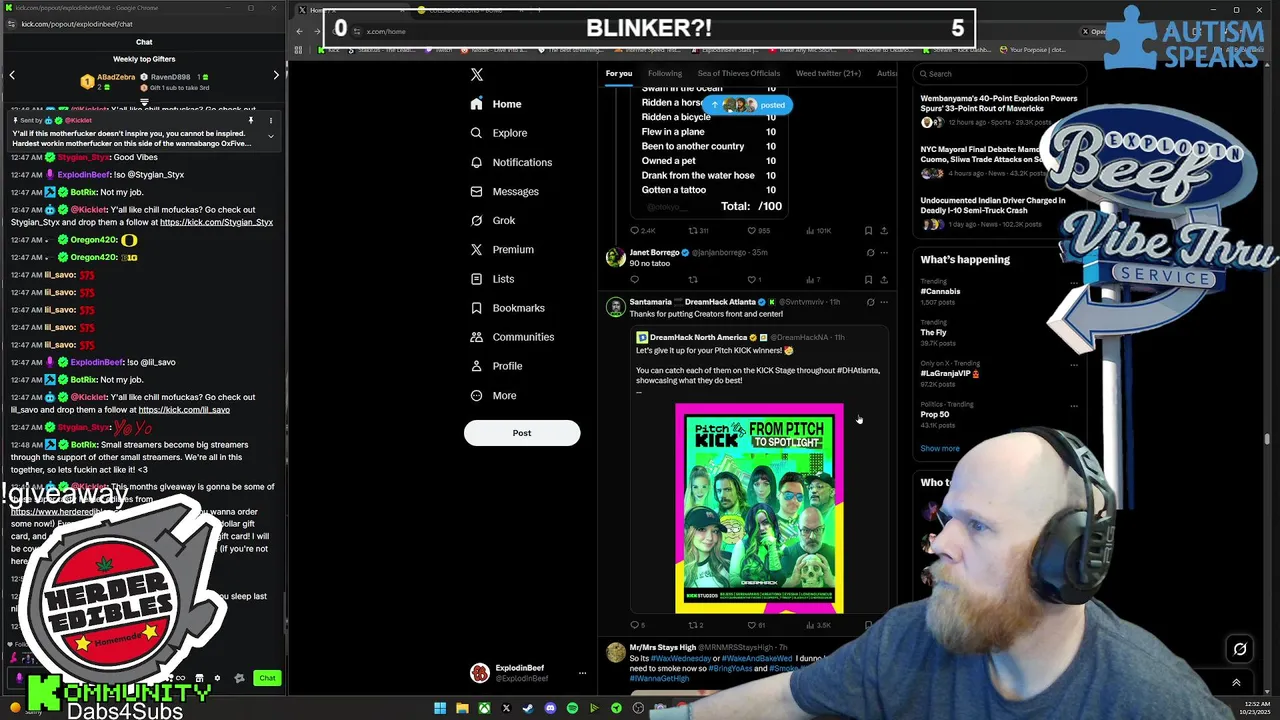Open Xbox app from taskbar
Image resolution: width=1280 pixels, height=720 pixels.
point(484,708)
